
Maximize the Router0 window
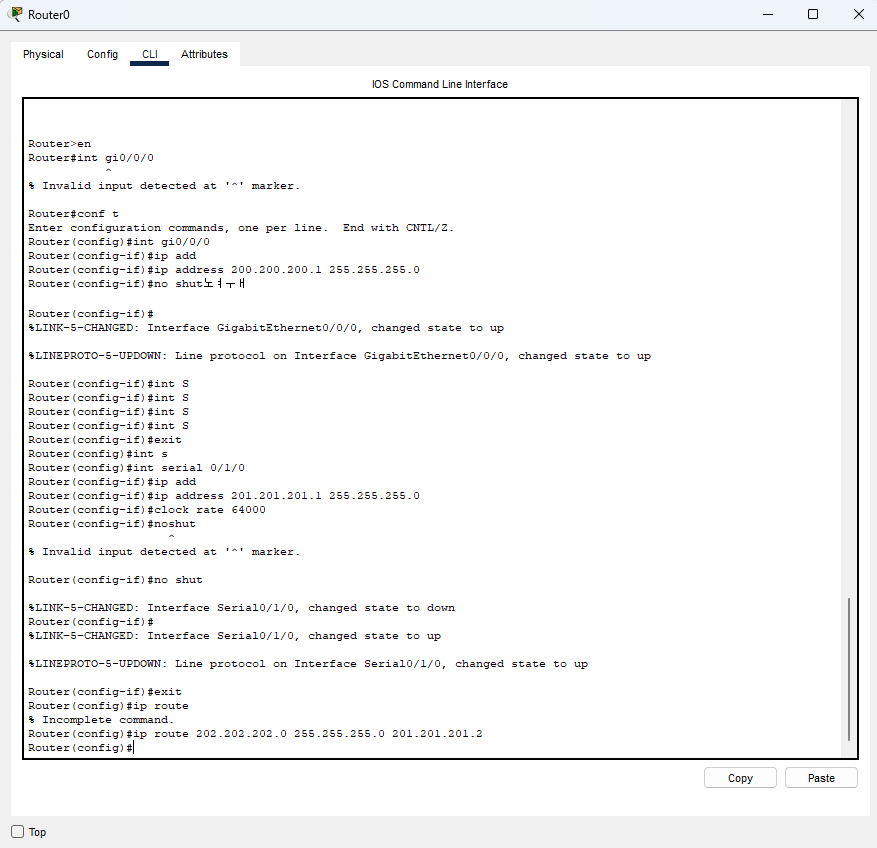pyautogui.click(x=813, y=15)
